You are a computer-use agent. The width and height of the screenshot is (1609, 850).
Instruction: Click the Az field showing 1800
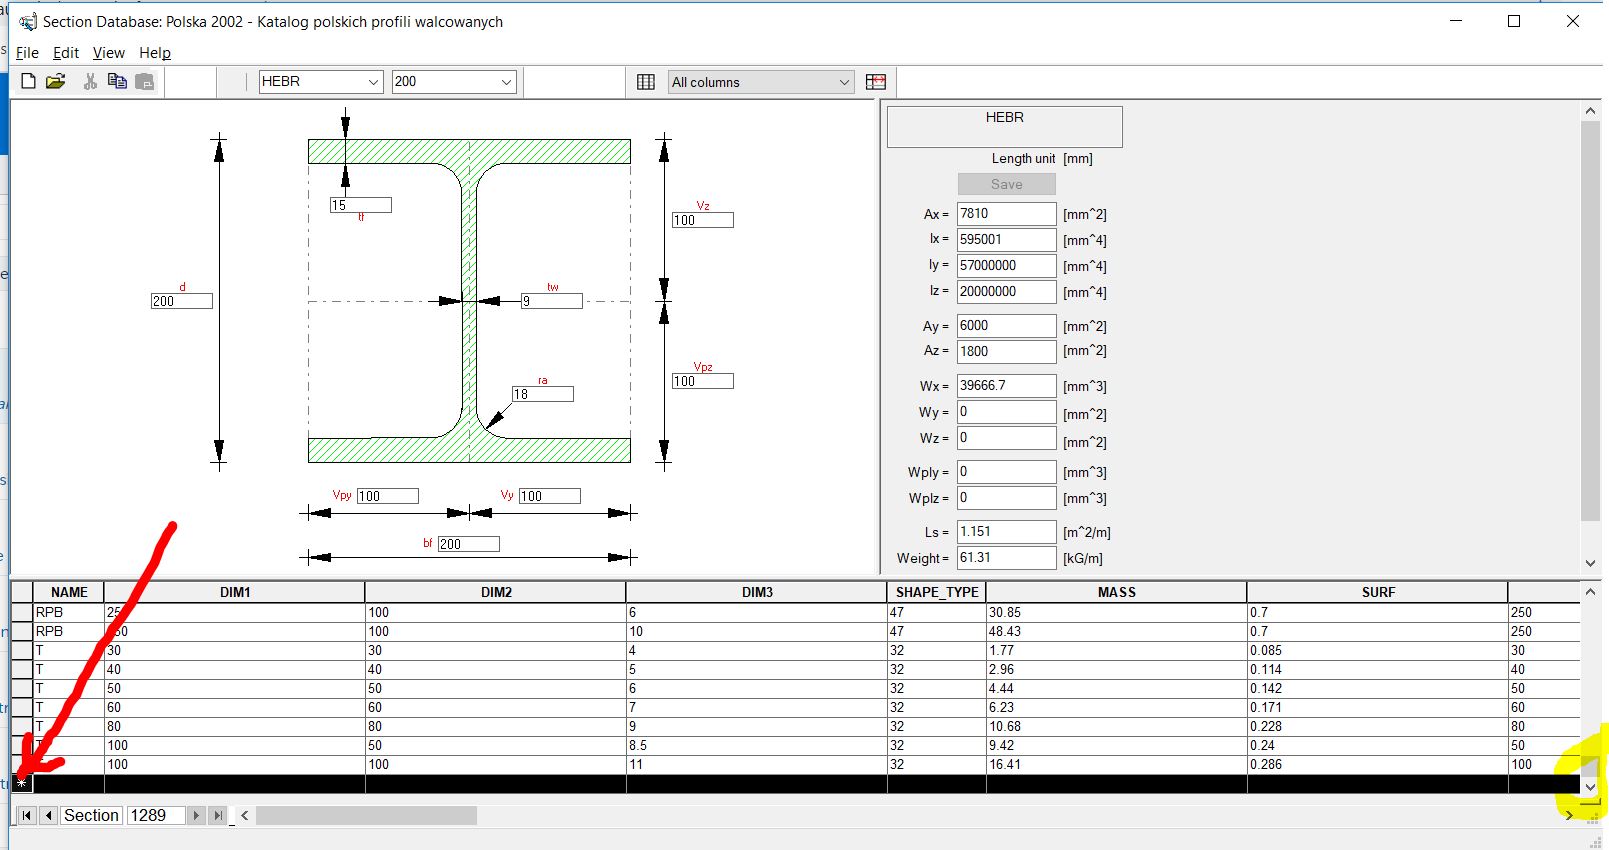pyautogui.click(x=1006, y=352)
